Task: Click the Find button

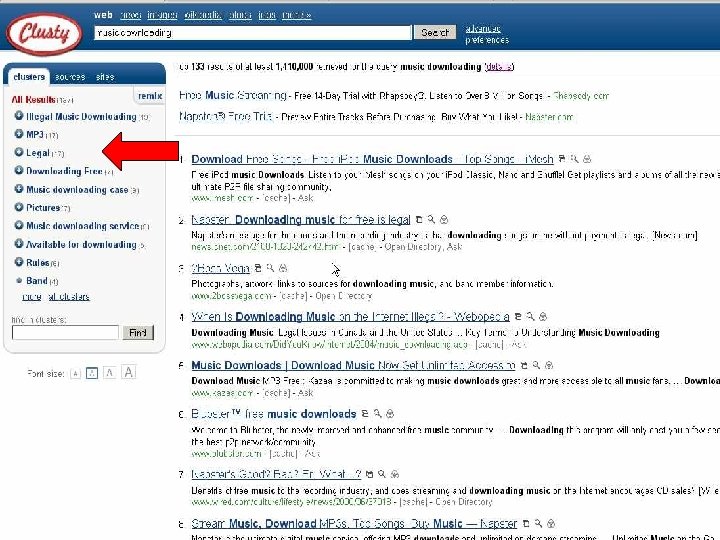Action: pos(138,332)
